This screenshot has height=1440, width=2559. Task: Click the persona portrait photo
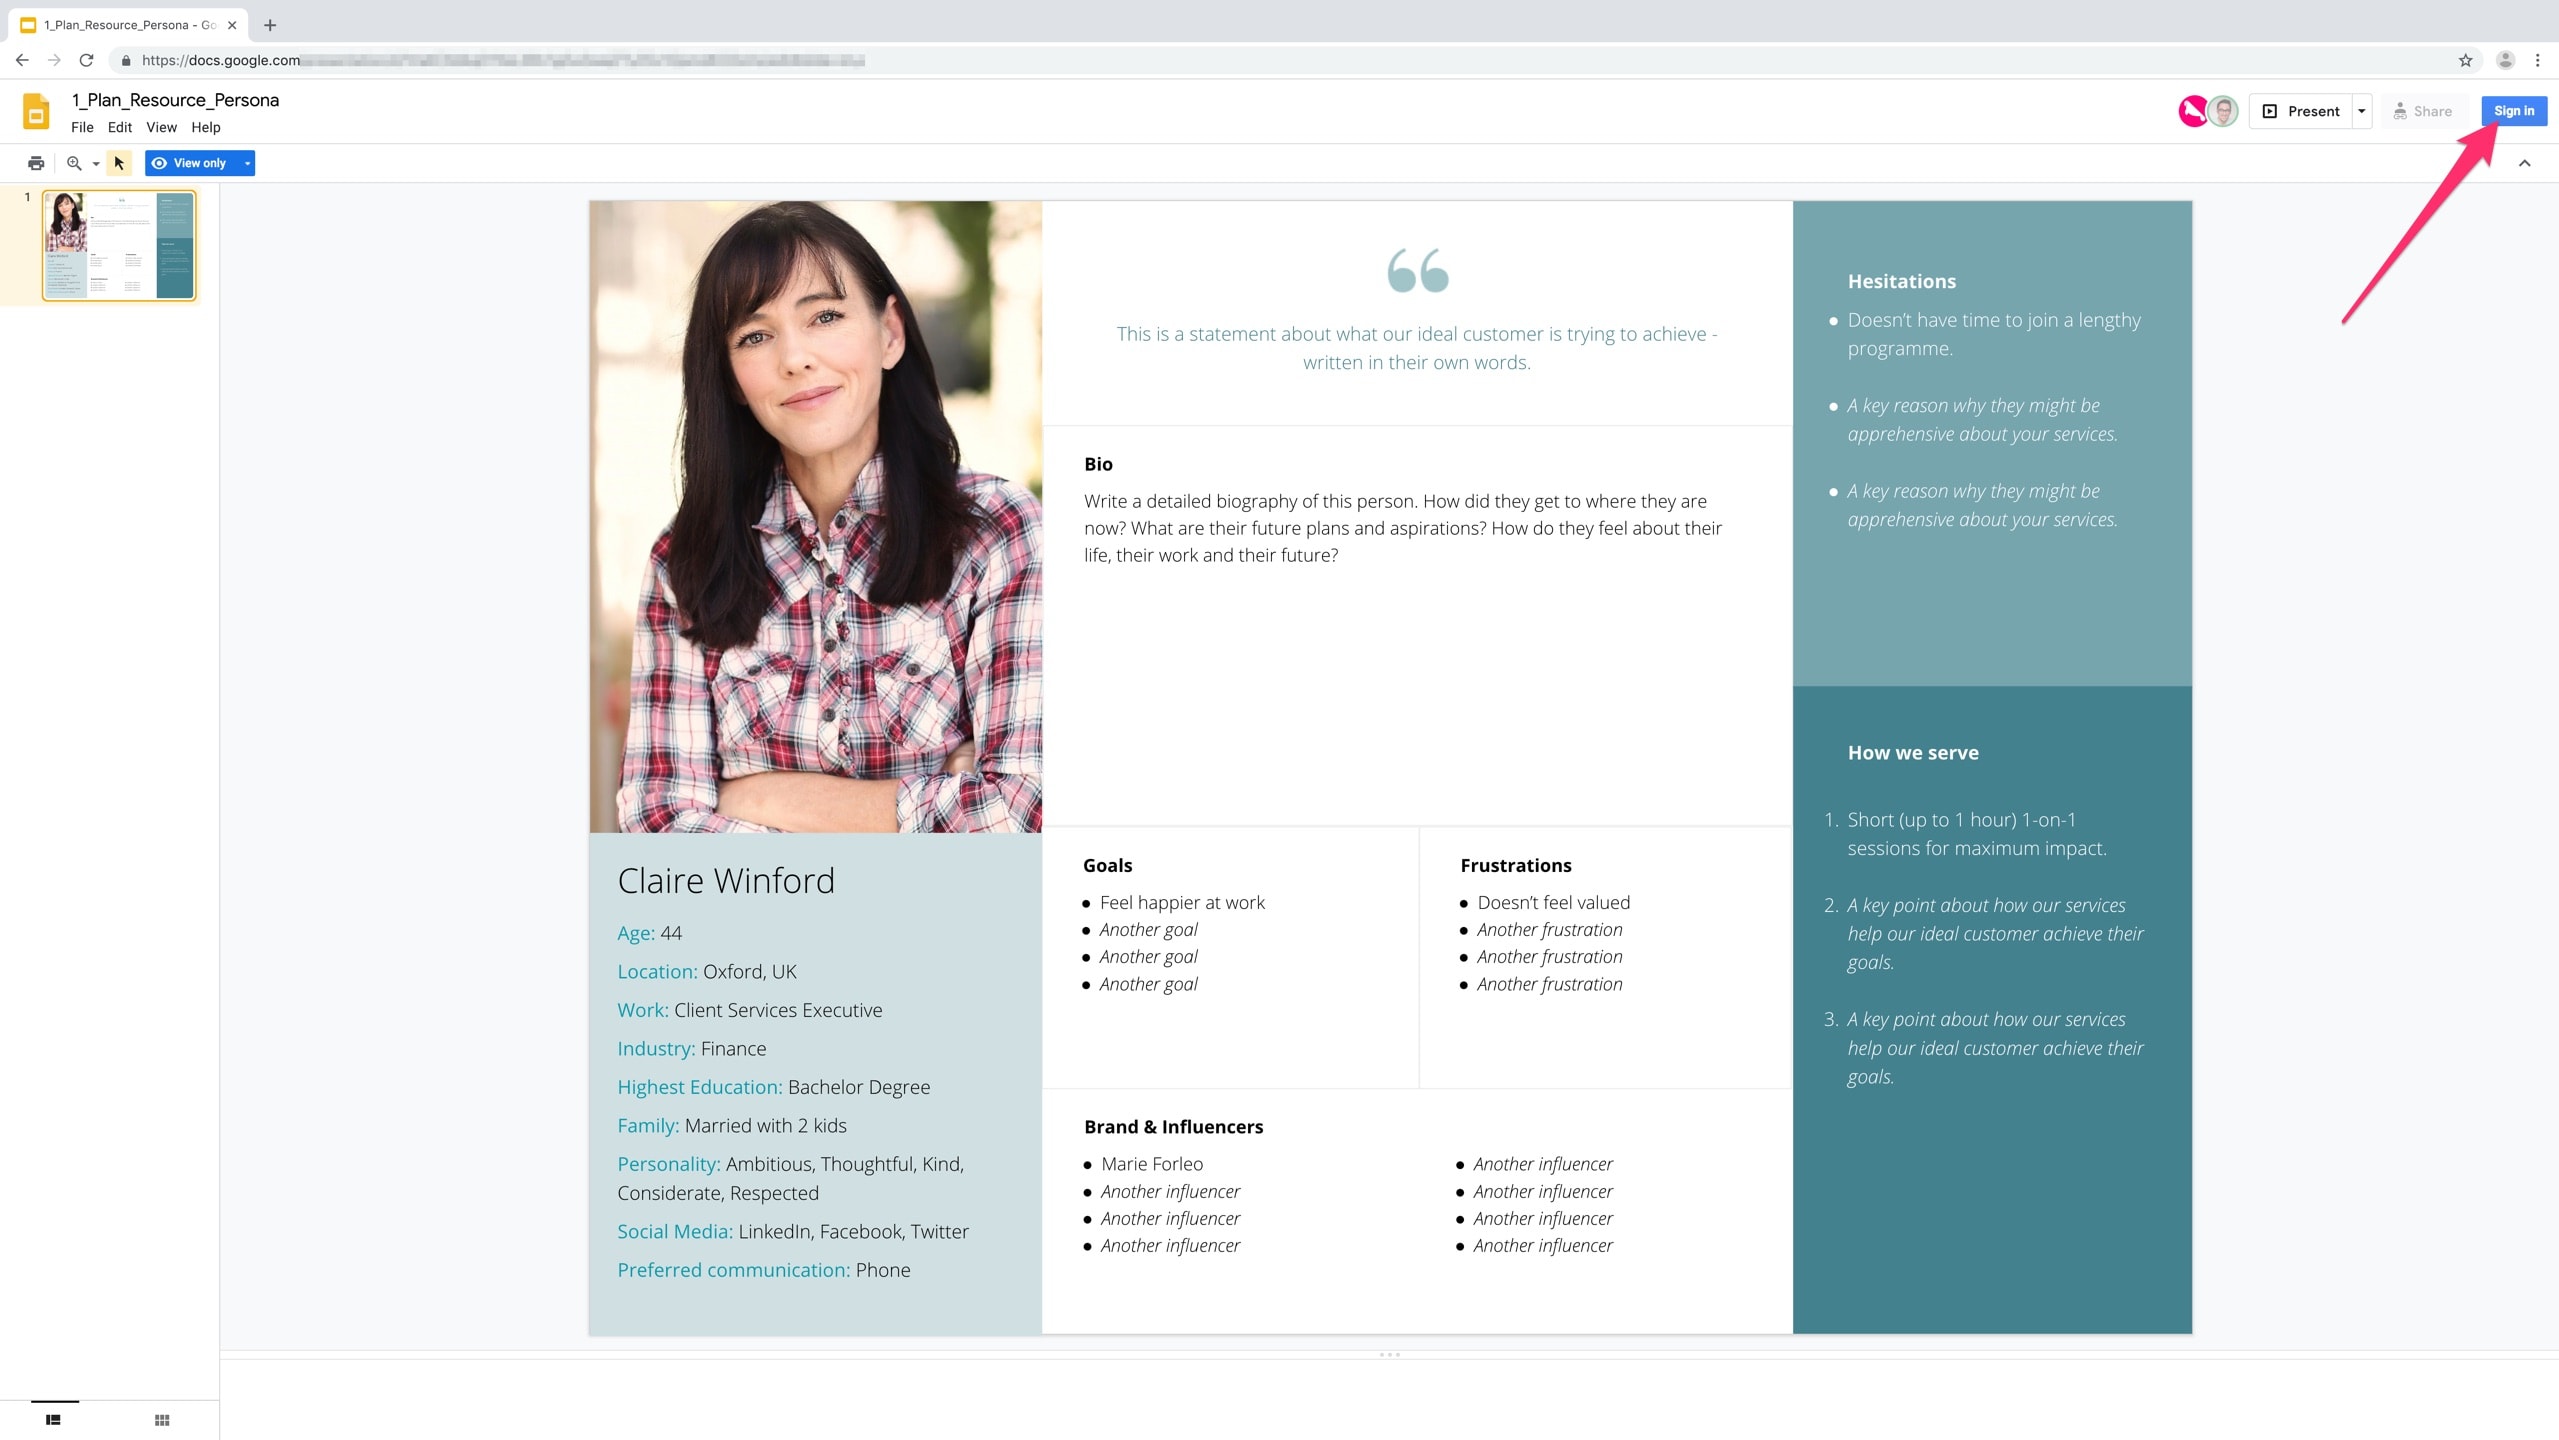pyautogui.click(x=815, y=516)
